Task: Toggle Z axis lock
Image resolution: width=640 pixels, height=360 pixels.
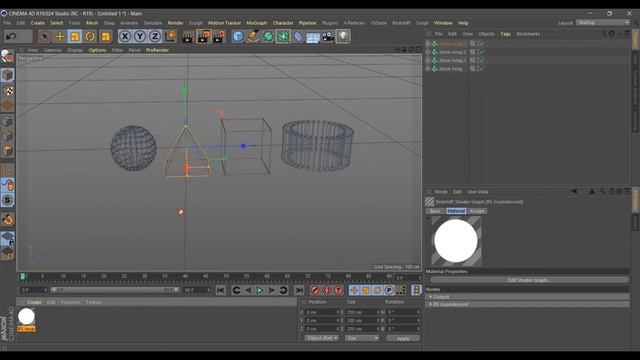Action: coord(155,37)
